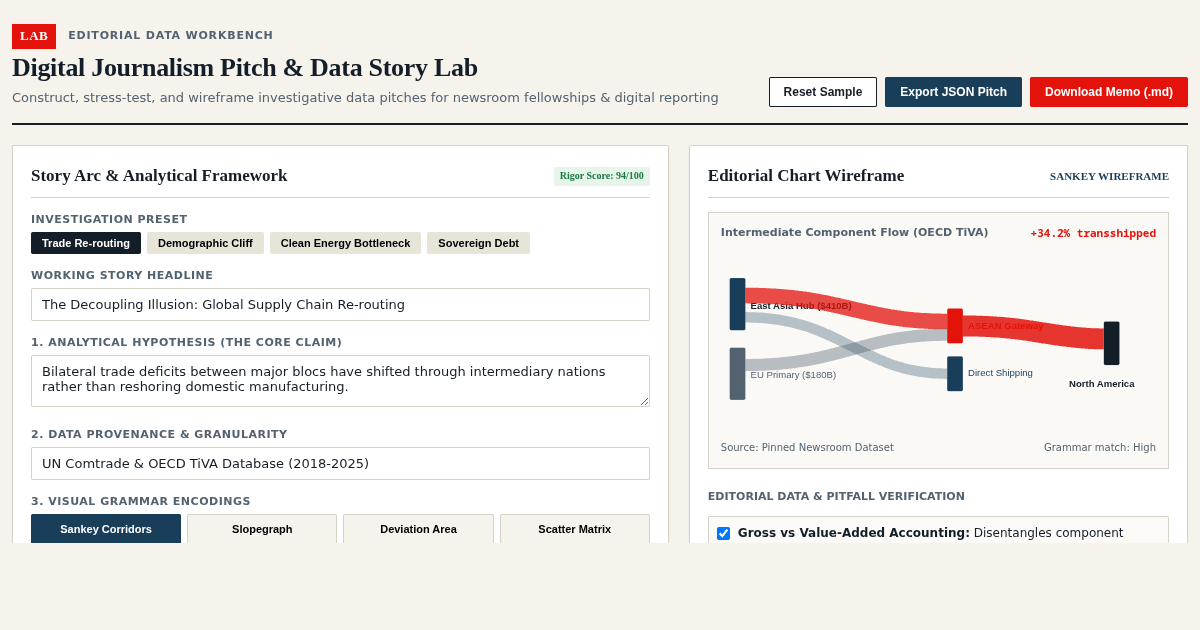The height and width of the screenshot is (630, 1200).
Task: Click the North America destination node
Action: [x=1111, y=343]
